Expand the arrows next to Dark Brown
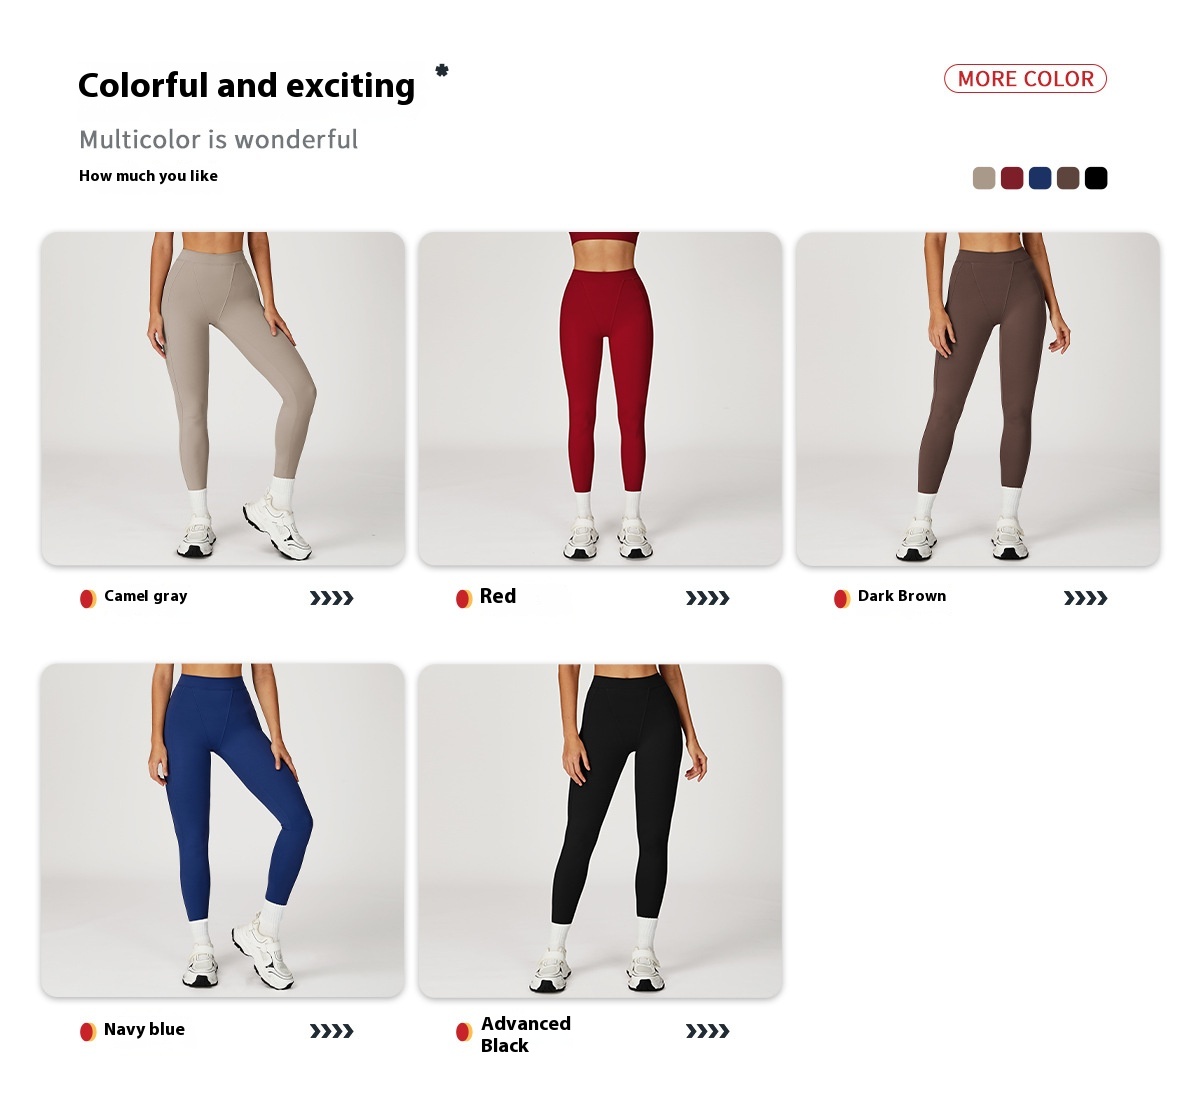The width and height of the screenshot is (1200, 1108). 1086,598
